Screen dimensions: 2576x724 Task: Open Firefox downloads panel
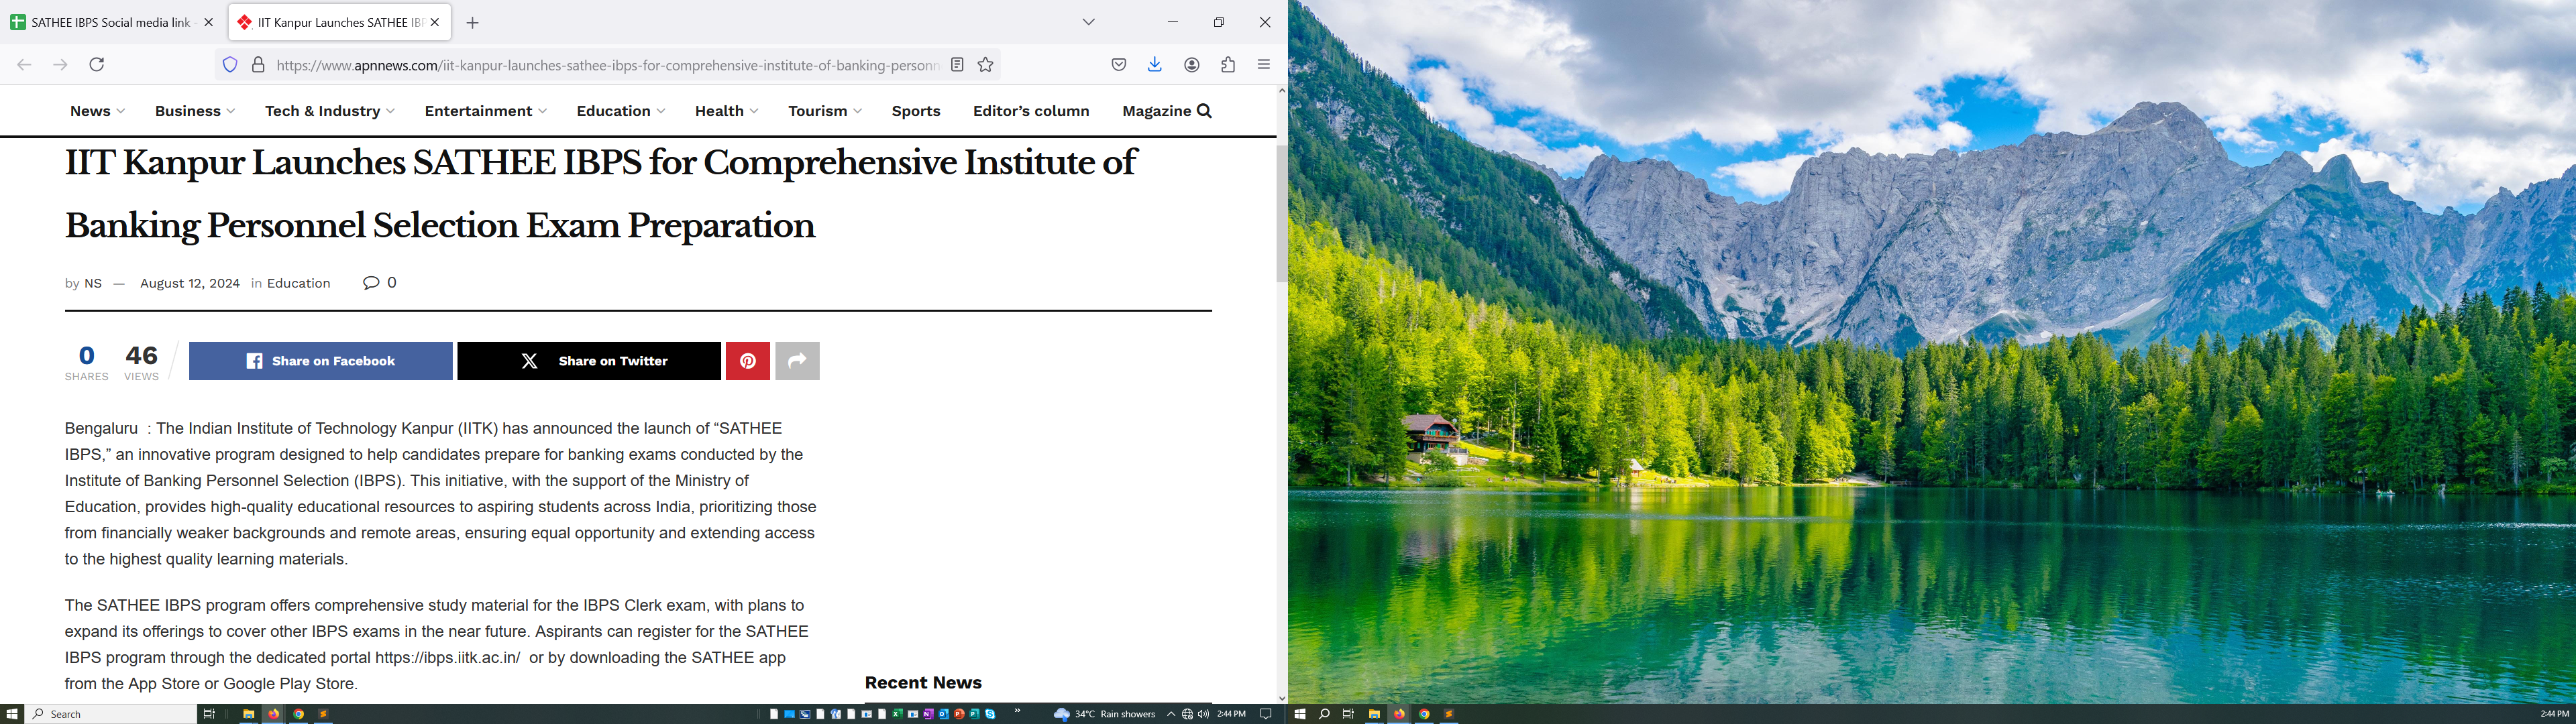coord(1155,65)
